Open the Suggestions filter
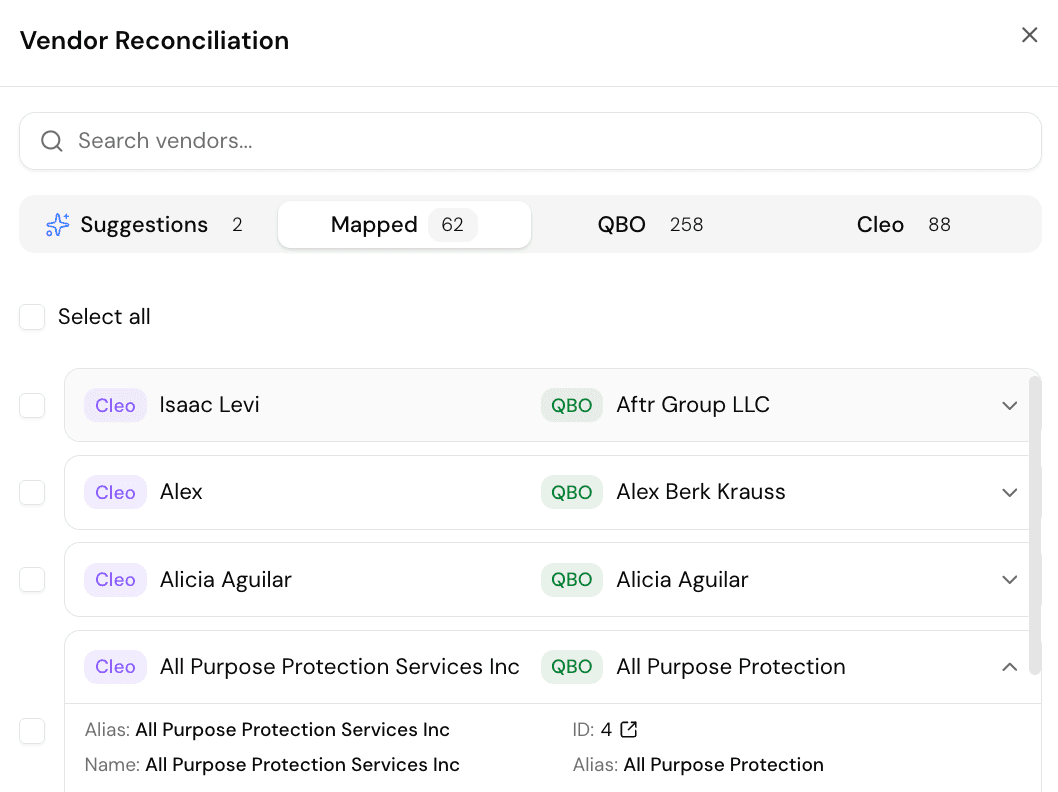This screenshot has width=1058, height=792. 144,224
